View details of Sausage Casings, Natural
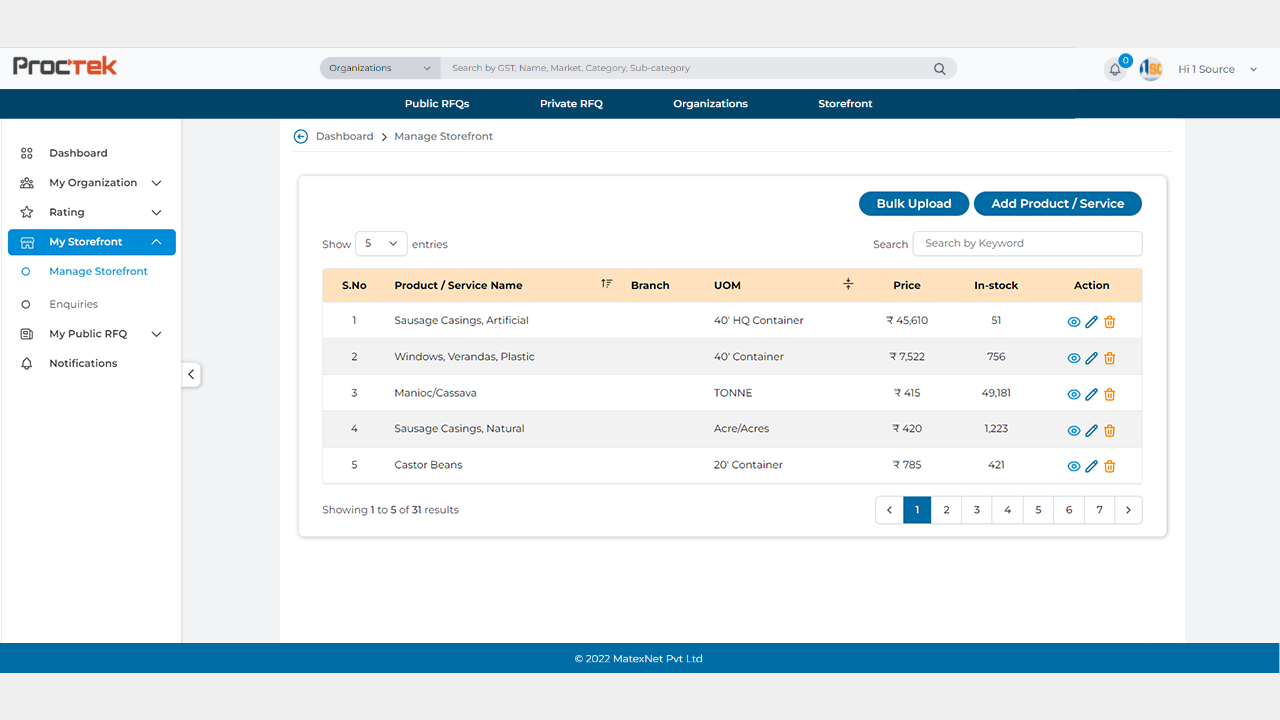This screenshot has height=720, width=1280. 1073,430
